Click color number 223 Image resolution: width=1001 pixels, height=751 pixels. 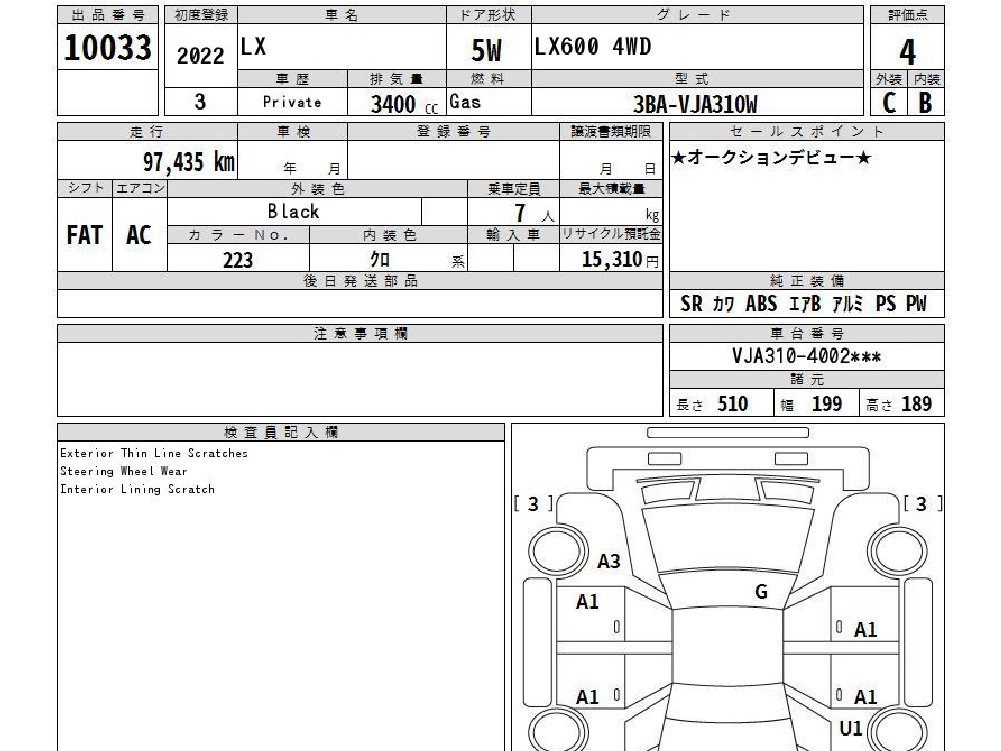click(238, 260)
